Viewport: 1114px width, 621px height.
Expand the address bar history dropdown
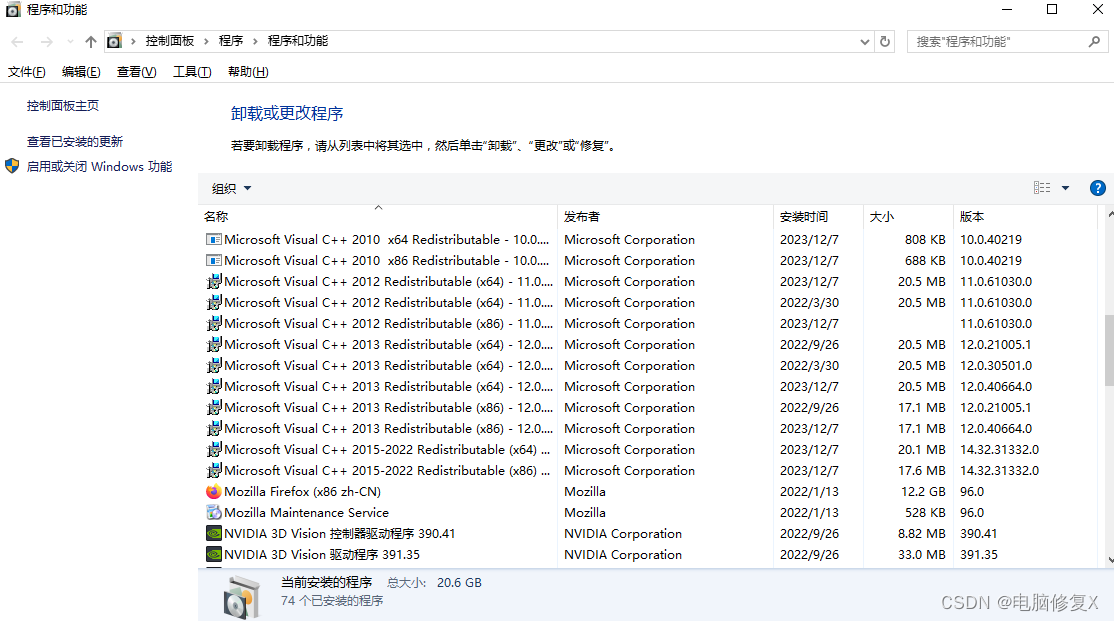tap(865, 41)
